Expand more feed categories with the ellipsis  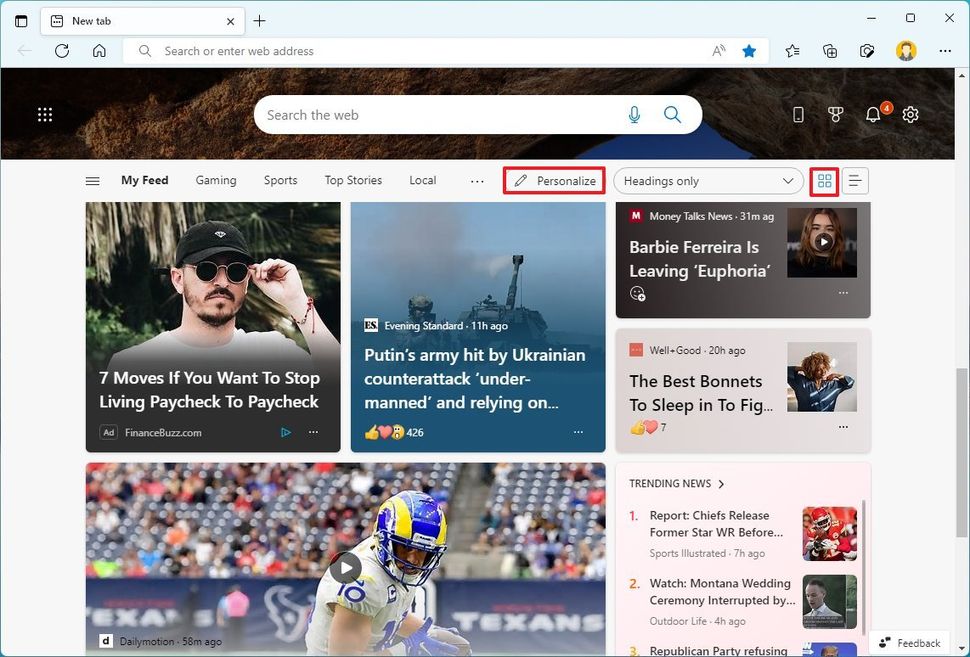pyautogui.click(x=477, y=181)
